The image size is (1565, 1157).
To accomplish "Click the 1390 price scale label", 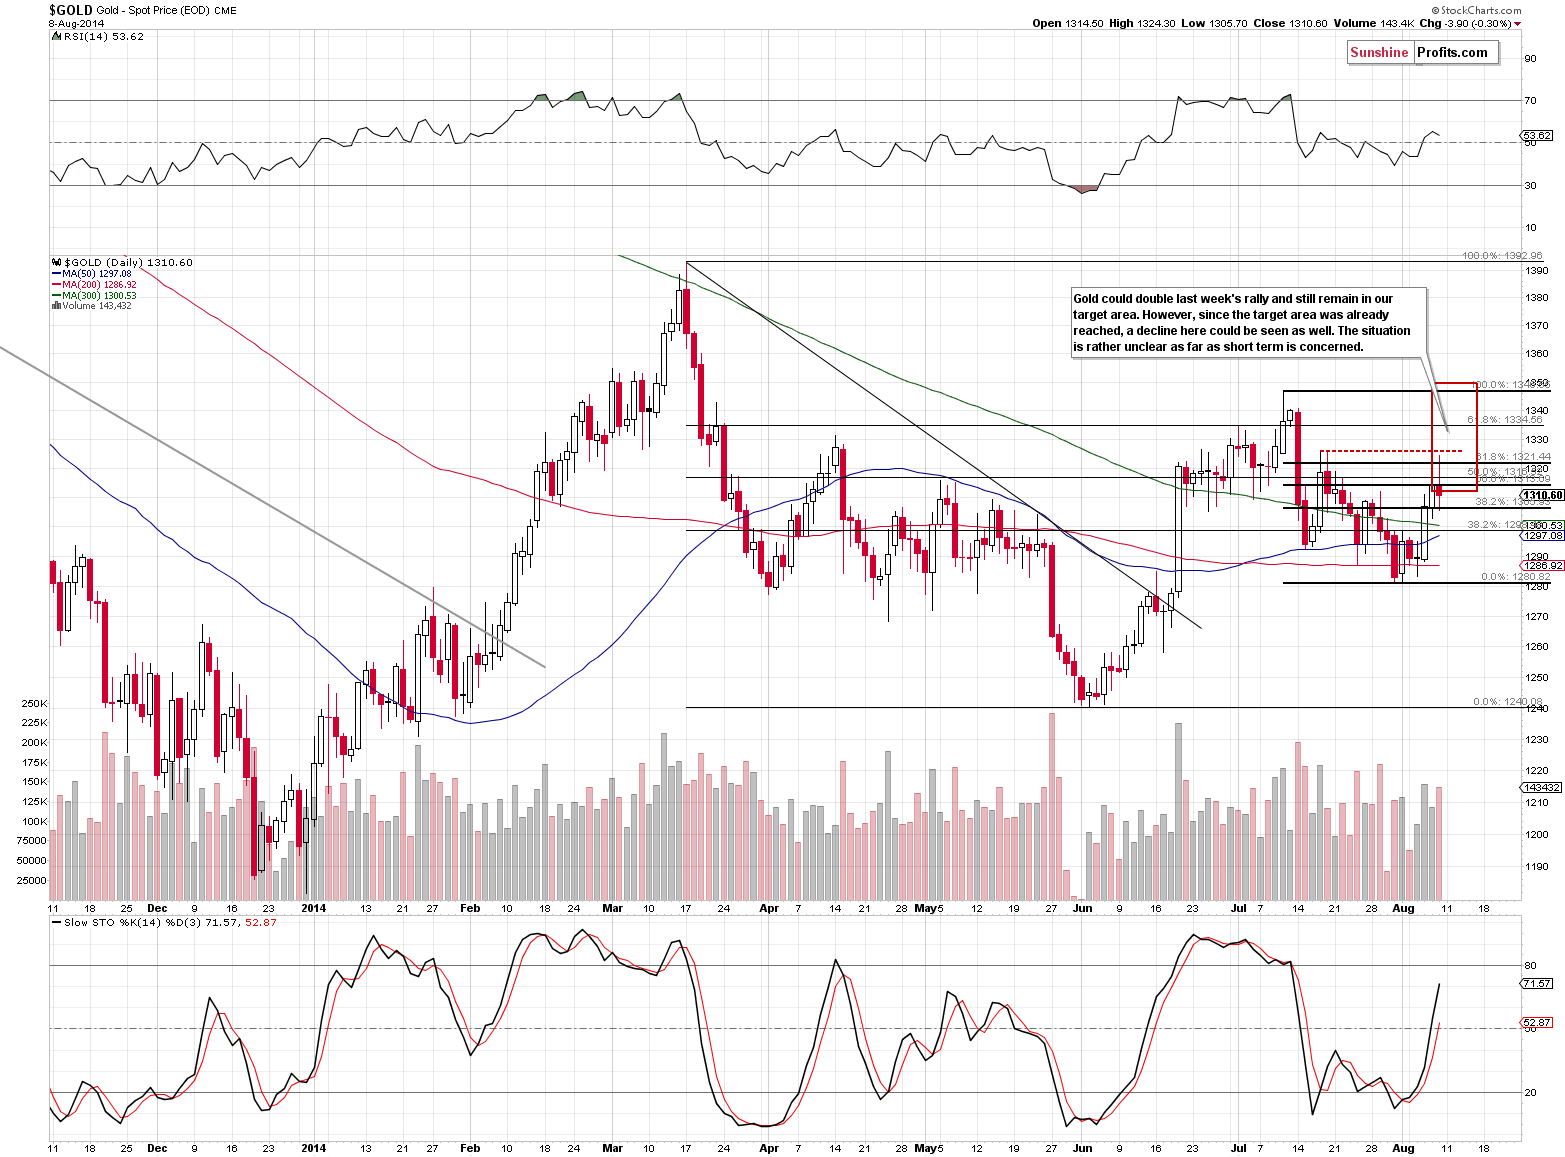I will 1537,271.
